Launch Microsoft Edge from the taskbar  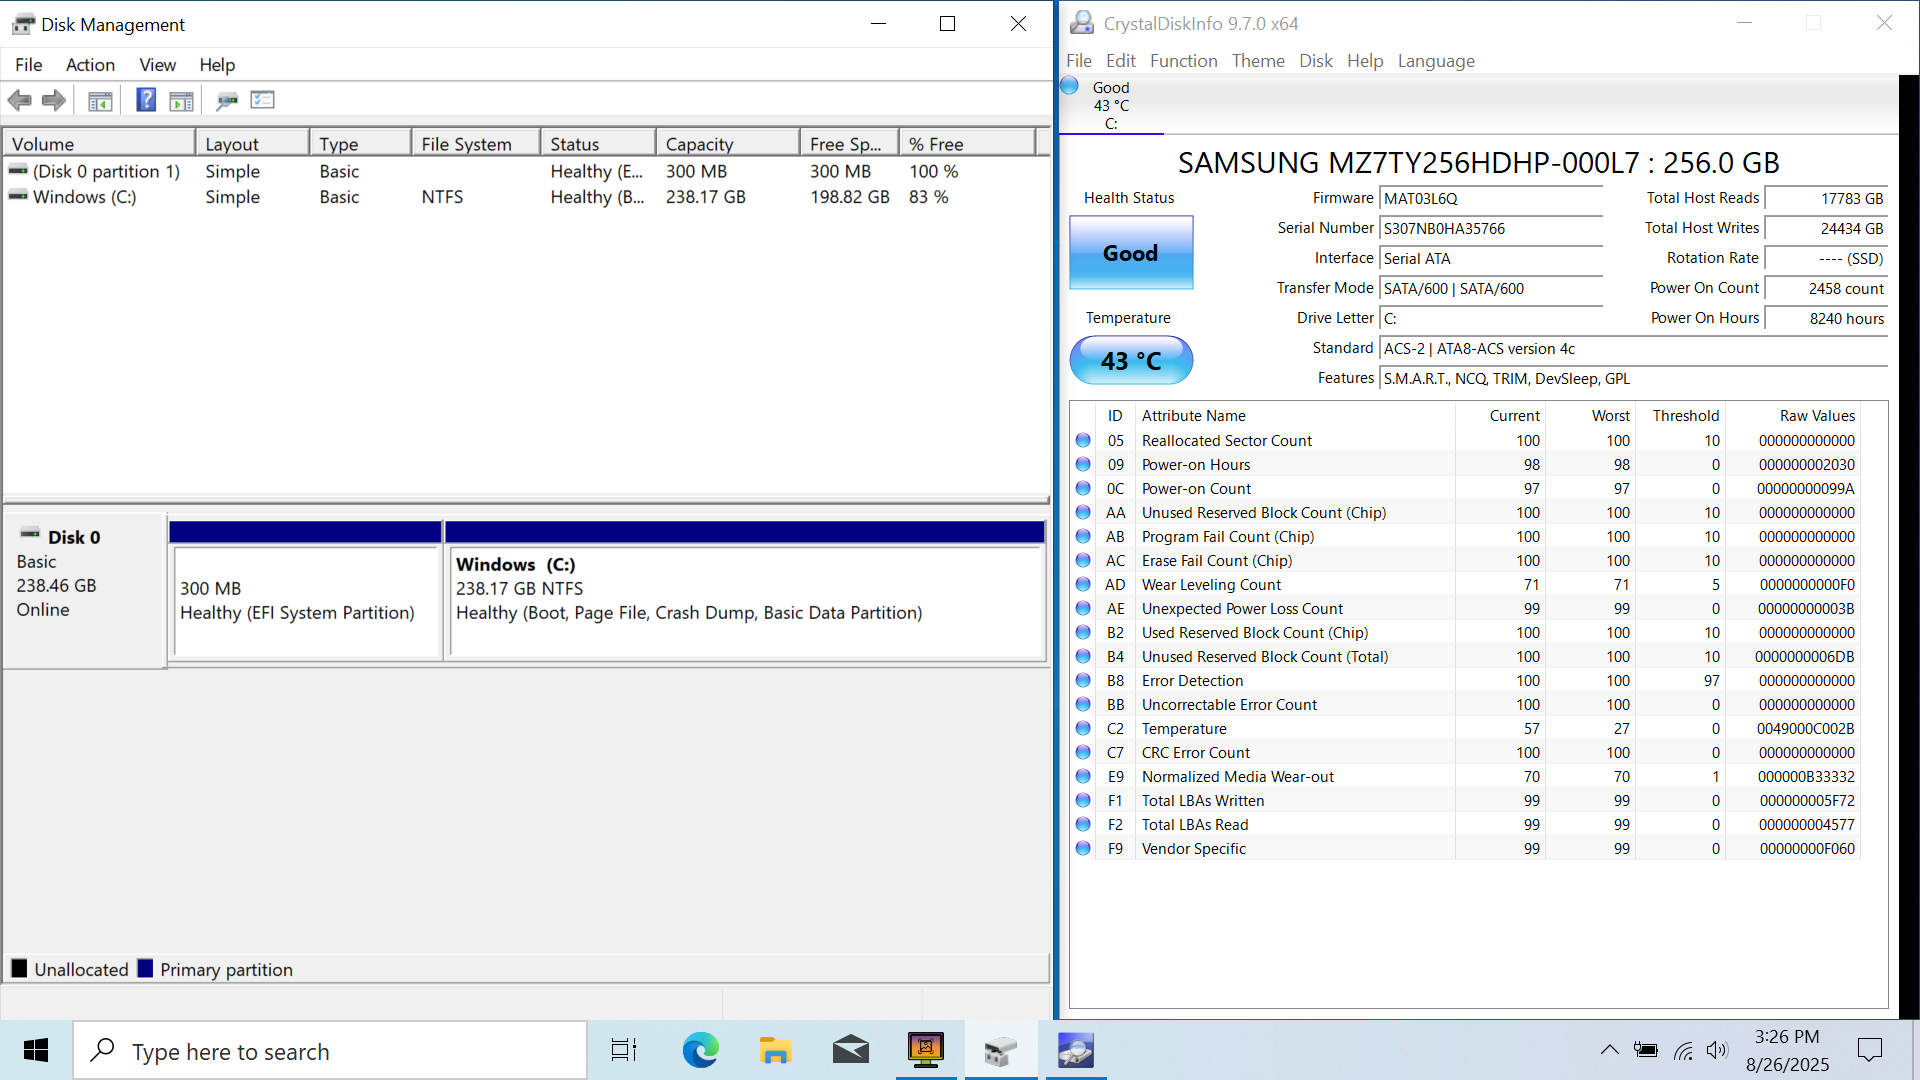(700, 1050)
